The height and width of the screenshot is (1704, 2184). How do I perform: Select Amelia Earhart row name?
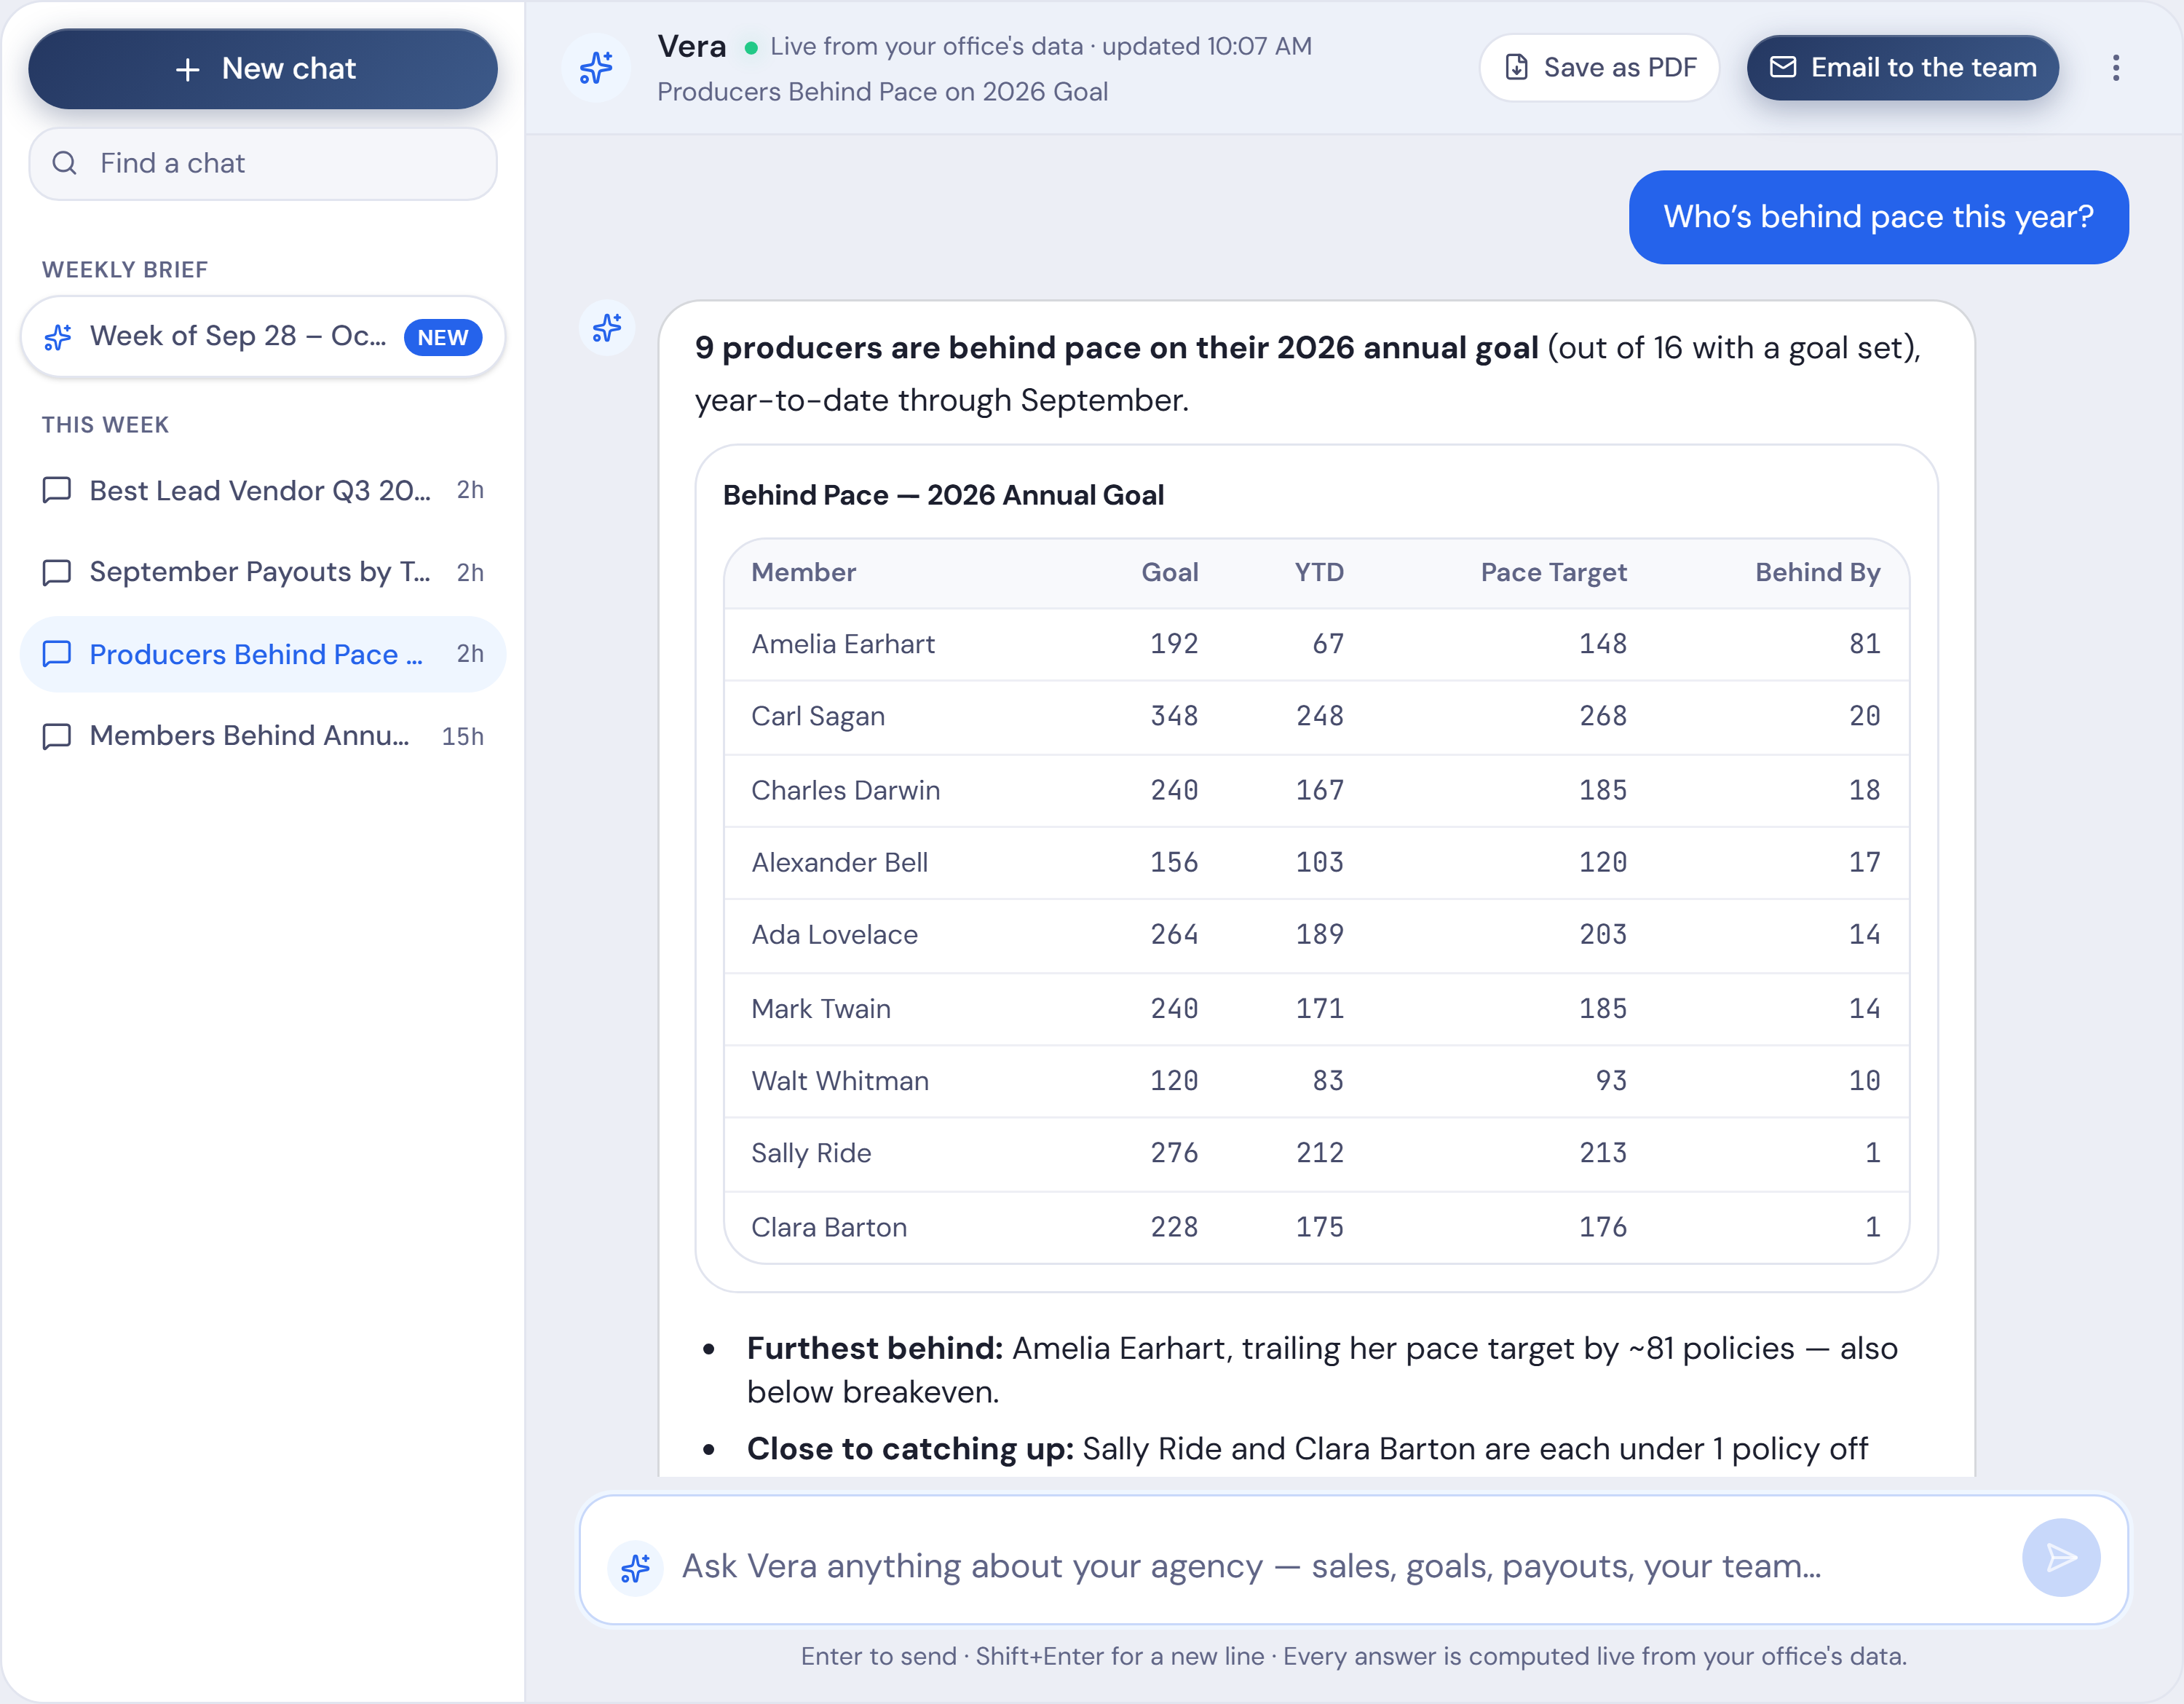click(843, 644)
